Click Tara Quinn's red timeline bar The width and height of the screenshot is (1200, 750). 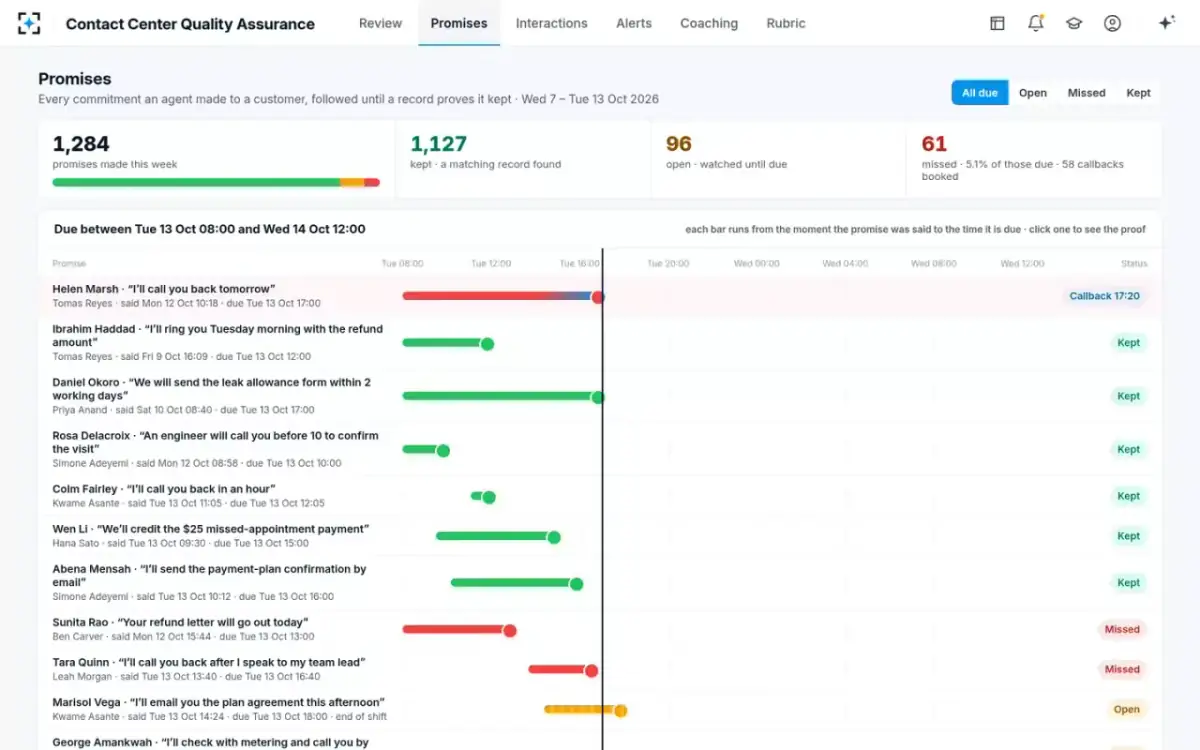tap(562, 670)
